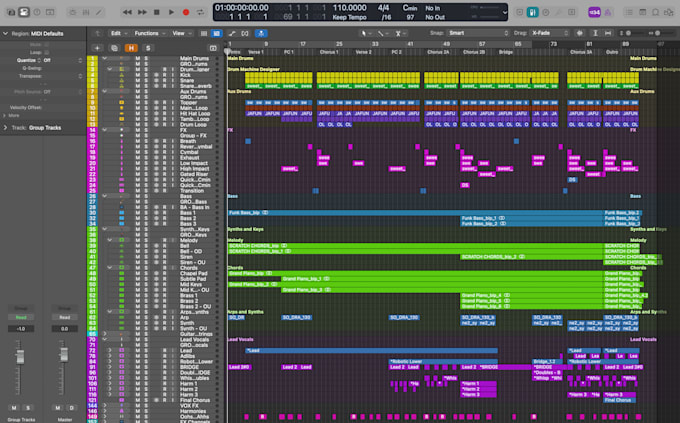Open the Browsers media icon

click(x=669, y=12)
